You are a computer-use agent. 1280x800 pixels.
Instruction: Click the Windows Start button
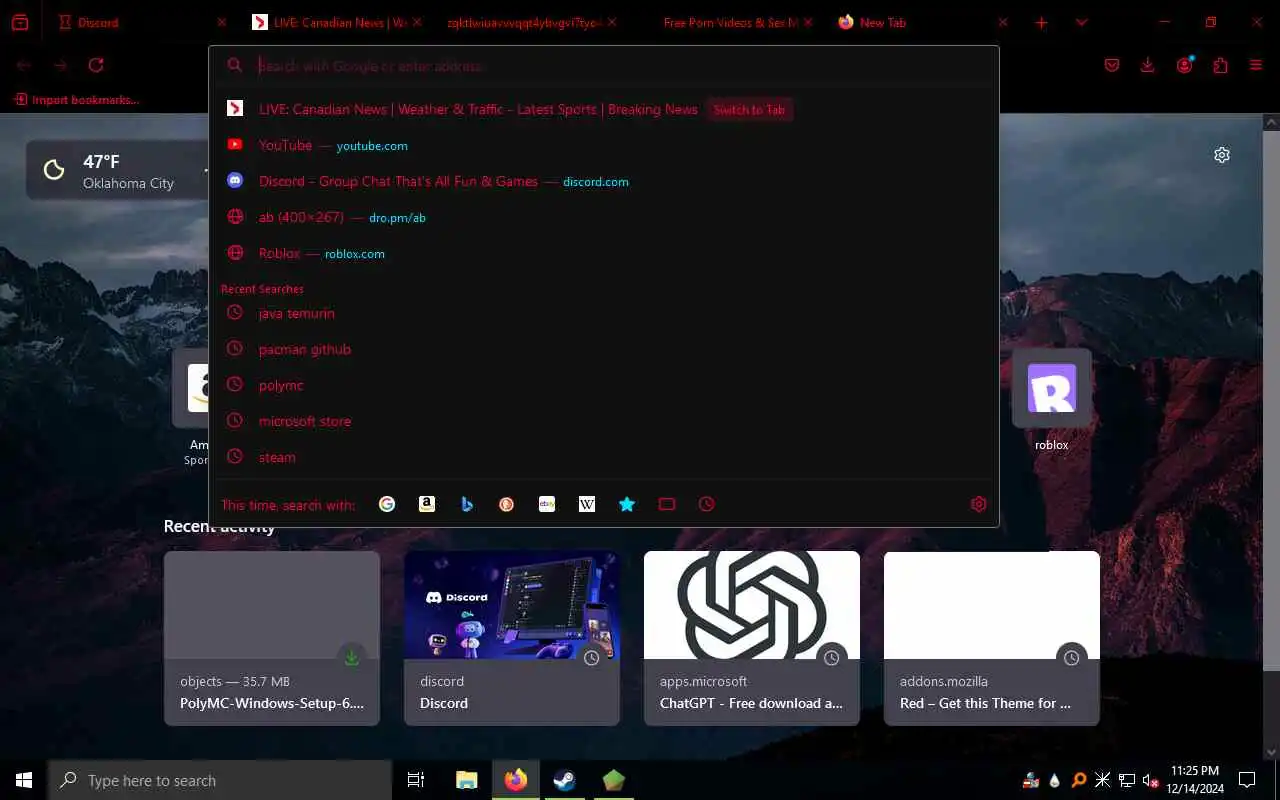coord(24,780)
